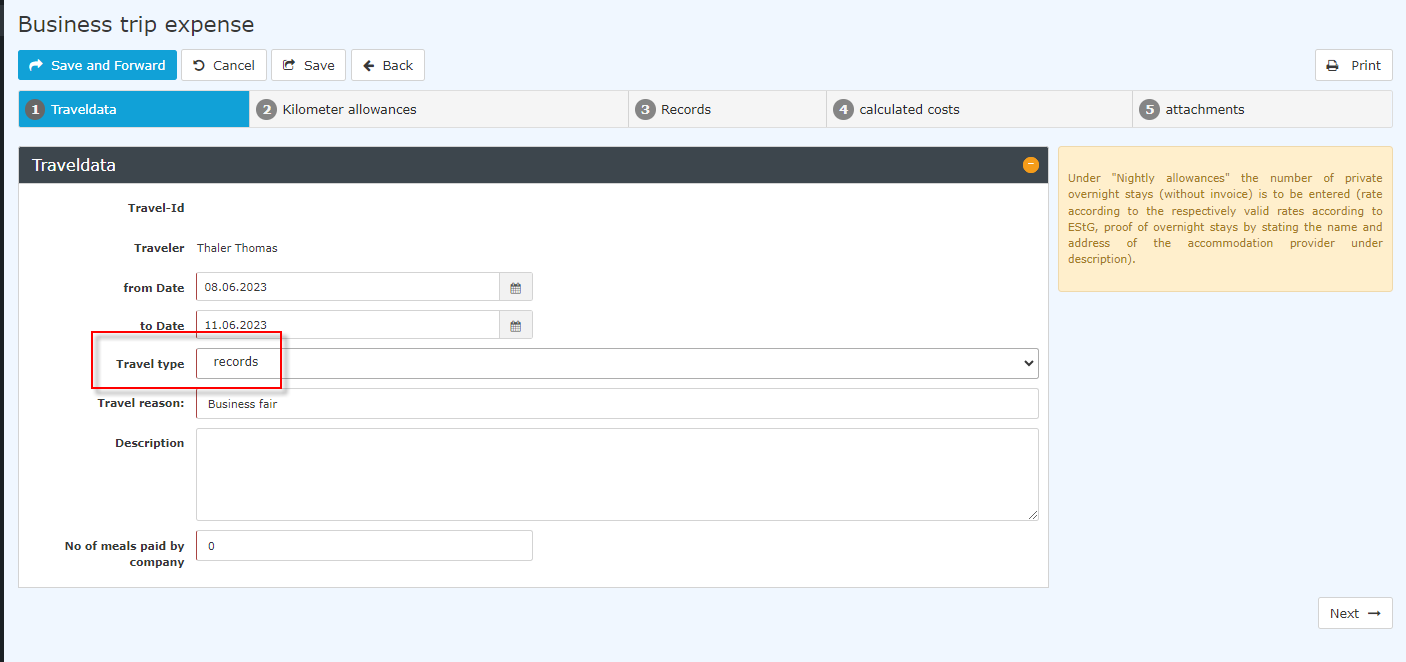This screenshot has height=662, width=1406.
Task: Click into the Description text area
Action: [617, 474]
